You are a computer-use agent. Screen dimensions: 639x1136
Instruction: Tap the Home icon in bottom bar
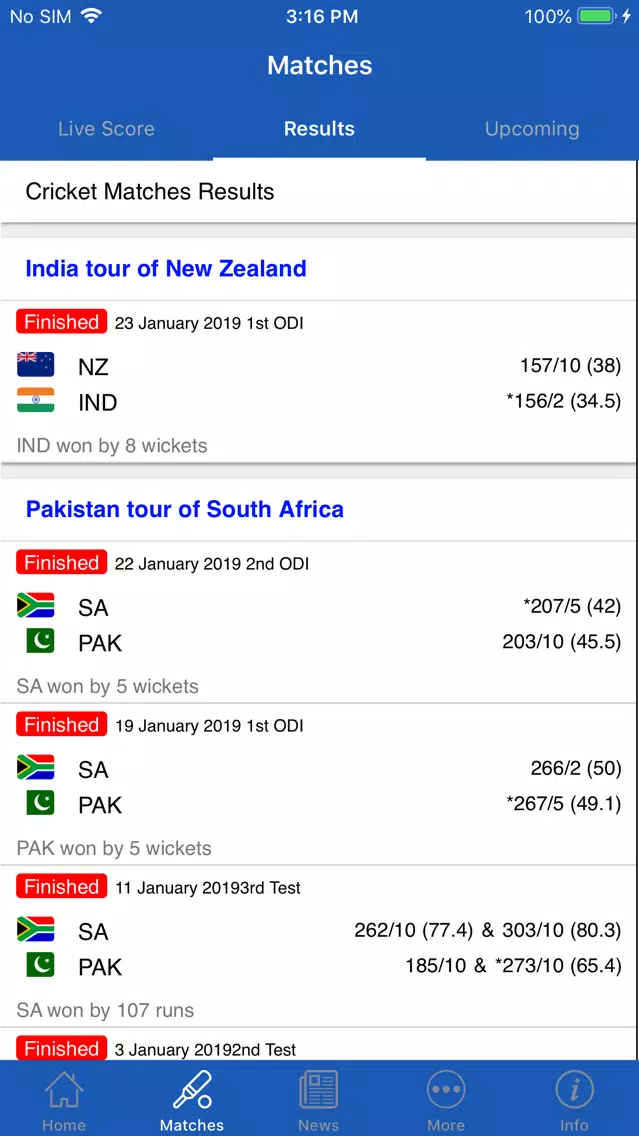[x=64, y=1089]
